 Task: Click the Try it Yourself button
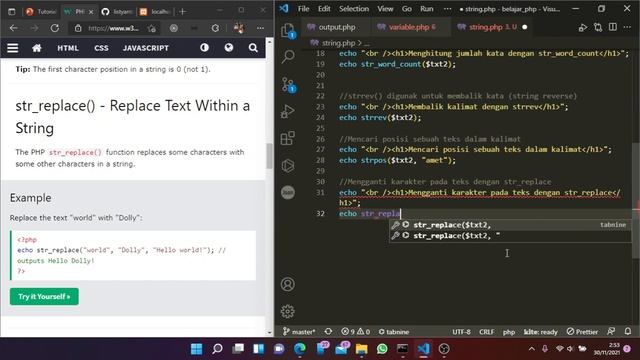tap(44, 296)
